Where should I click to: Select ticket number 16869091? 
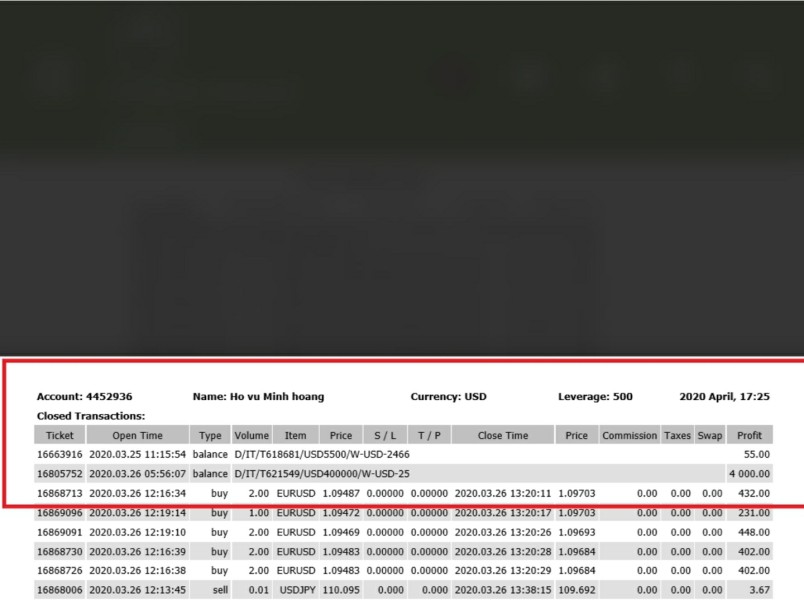pyautogui.click(x=59, y=532)
